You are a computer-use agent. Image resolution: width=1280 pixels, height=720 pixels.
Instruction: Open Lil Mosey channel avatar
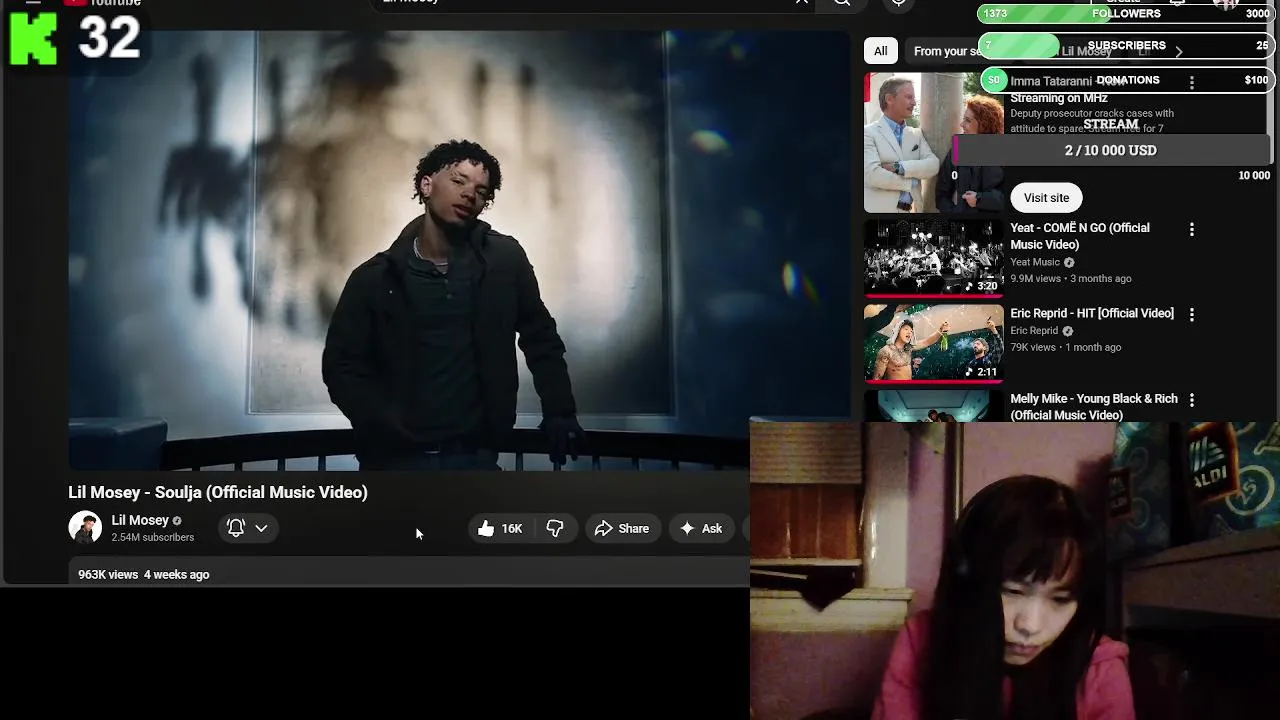[85, 527]
